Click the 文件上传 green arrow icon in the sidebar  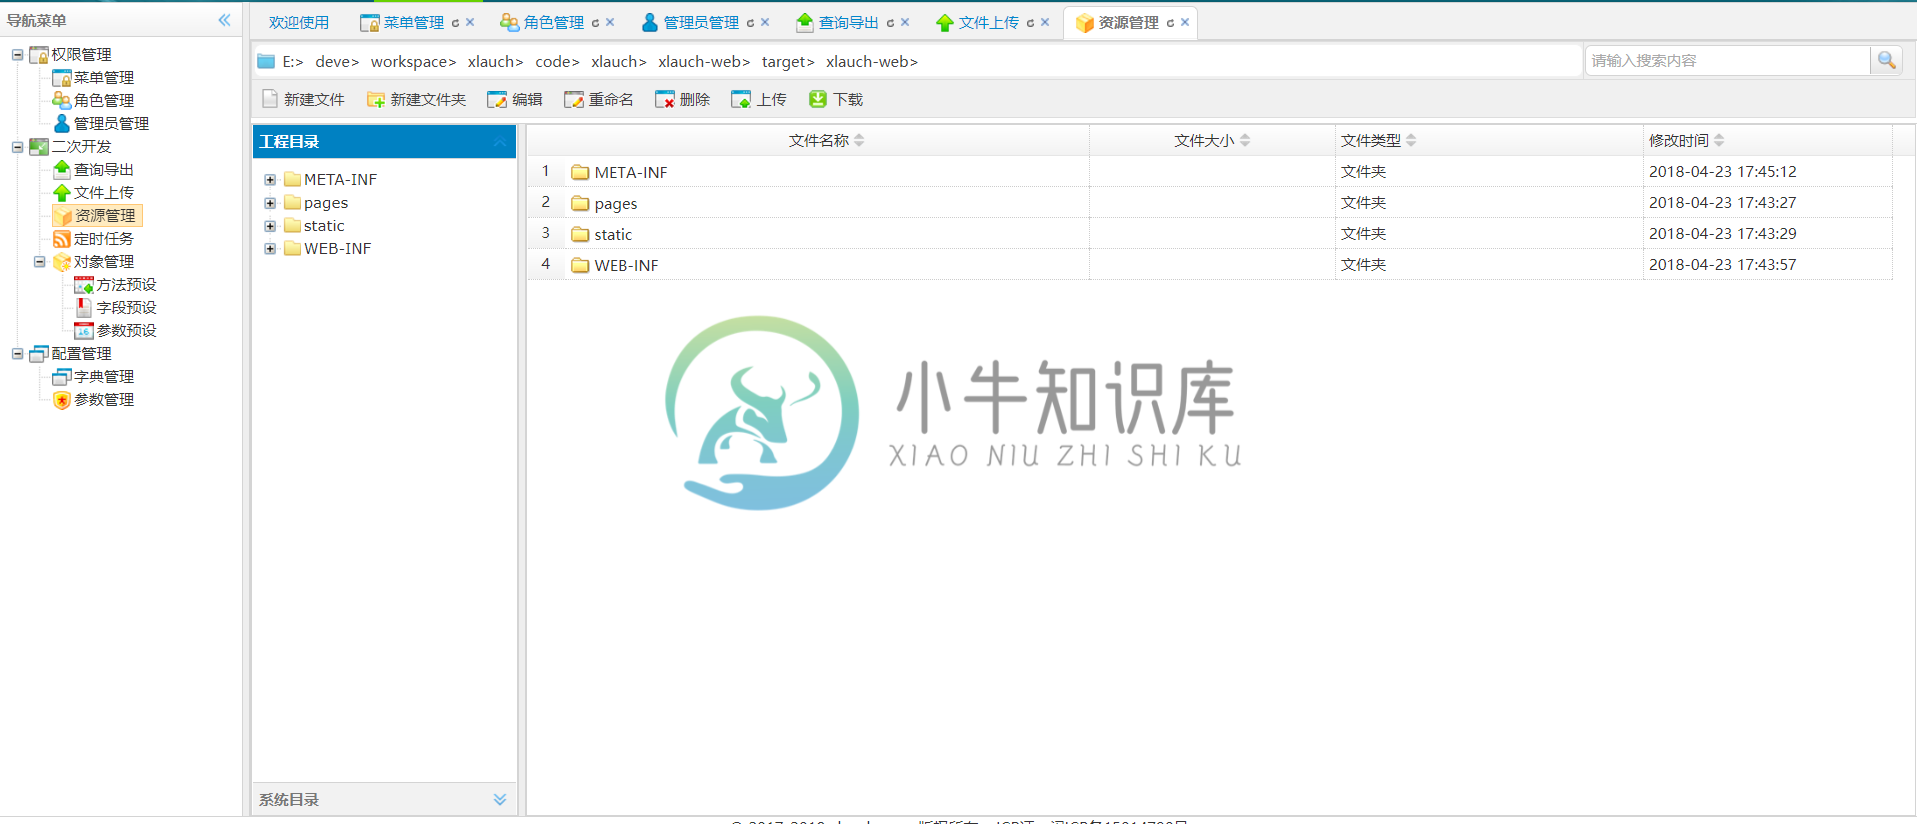(x=62, y=192)
